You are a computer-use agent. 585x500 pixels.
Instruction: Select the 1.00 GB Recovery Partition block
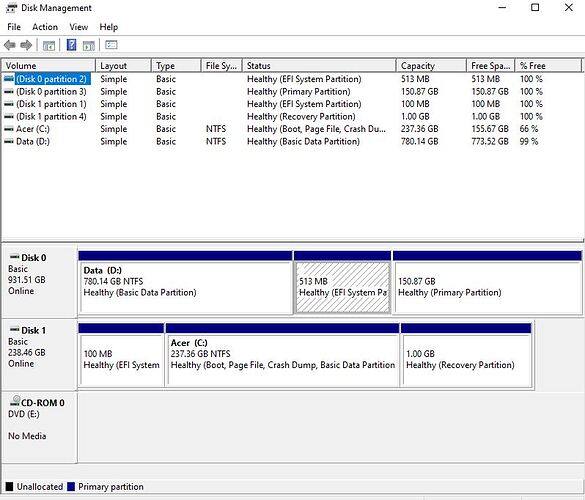click(466, 360)
